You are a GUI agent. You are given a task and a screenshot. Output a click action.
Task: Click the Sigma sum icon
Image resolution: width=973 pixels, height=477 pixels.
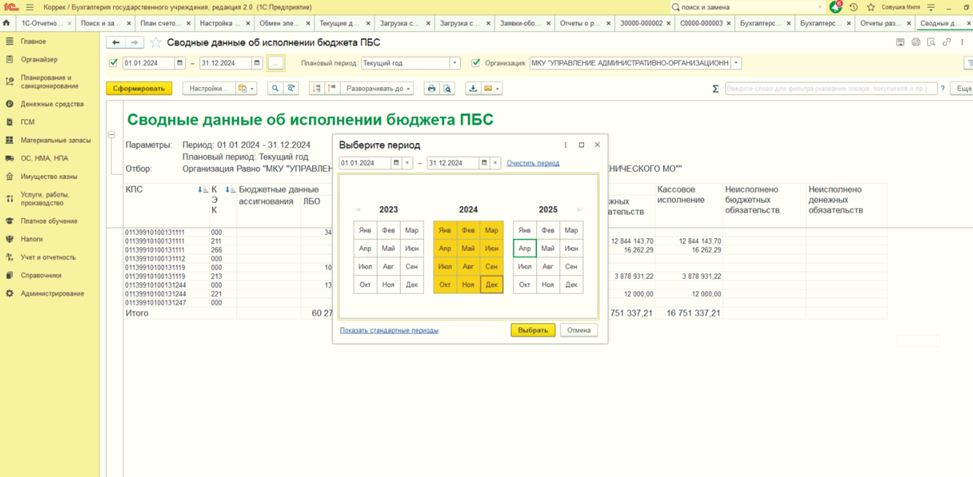(x=715, y=89)
